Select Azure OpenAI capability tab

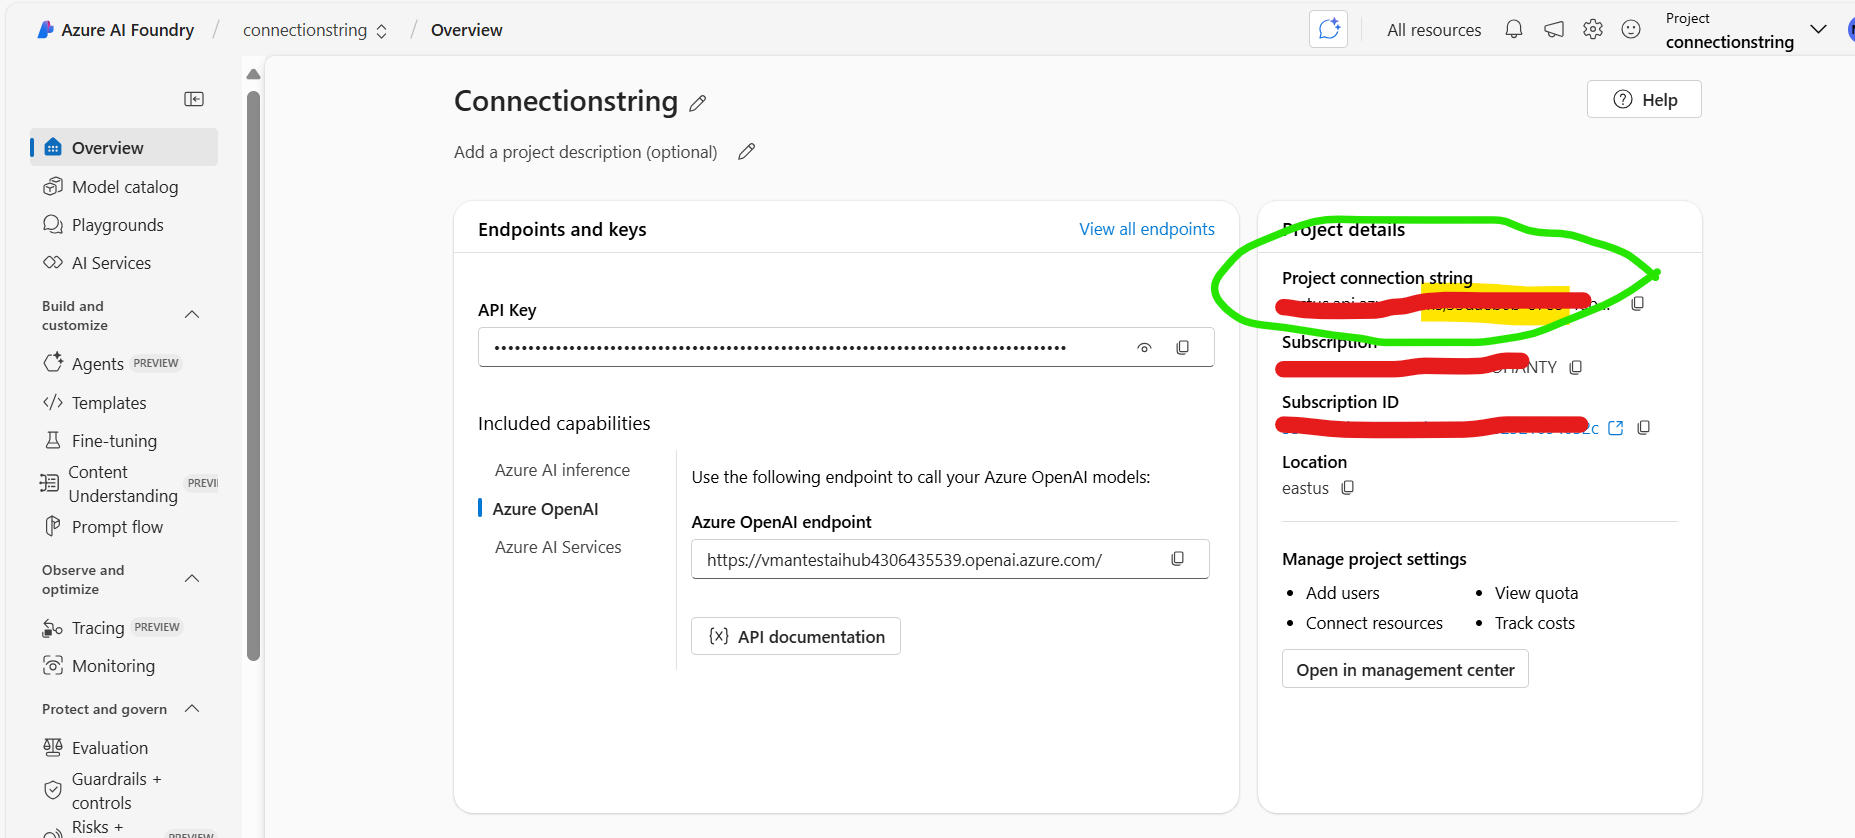click(x=545, y=509)
